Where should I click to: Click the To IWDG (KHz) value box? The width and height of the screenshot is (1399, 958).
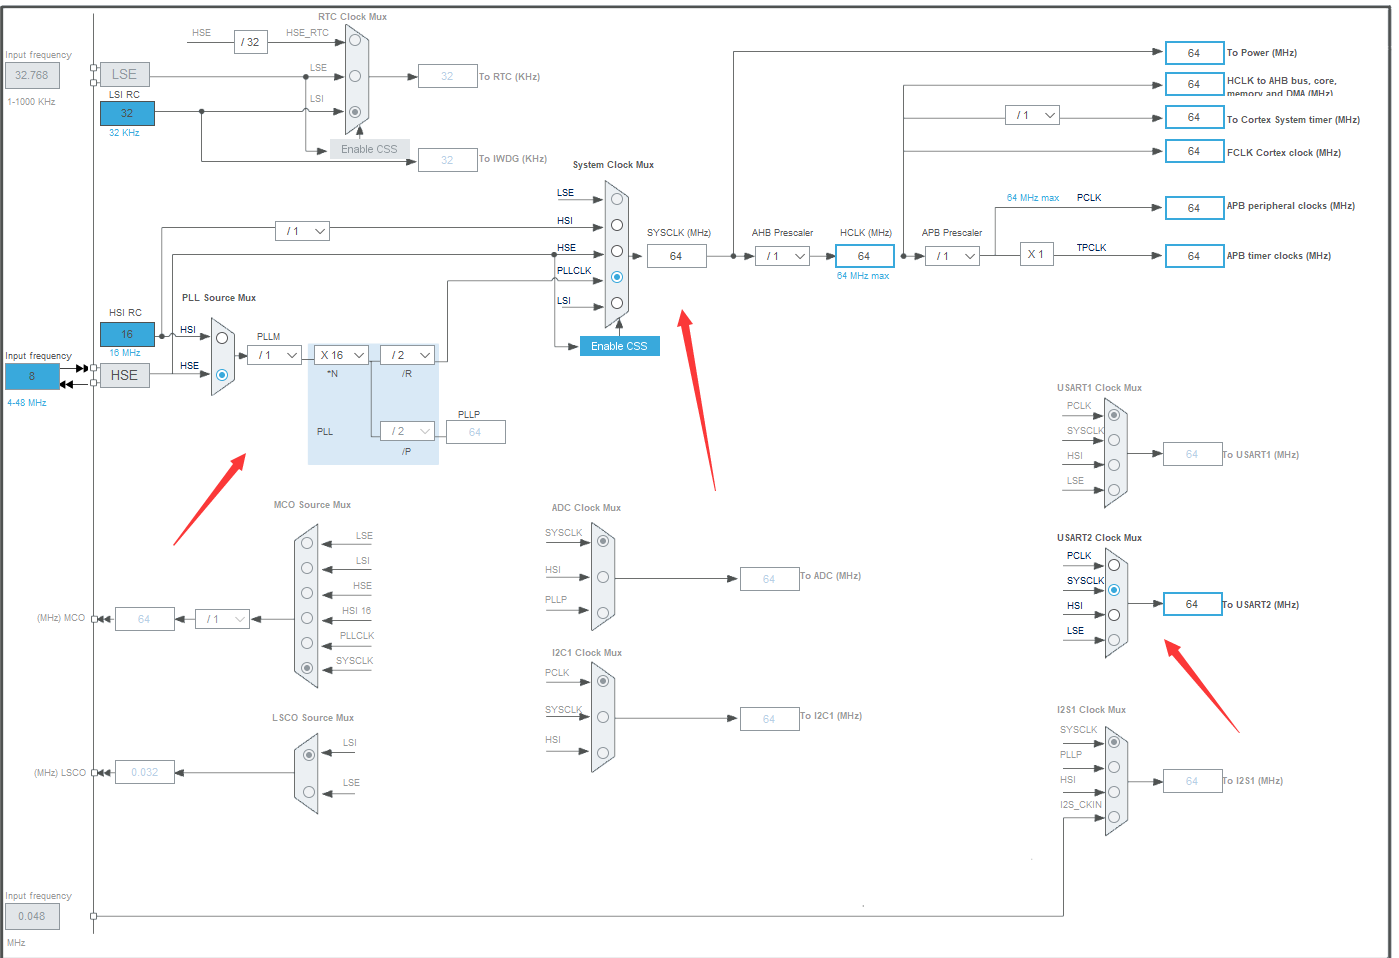[x=447, y=160]
